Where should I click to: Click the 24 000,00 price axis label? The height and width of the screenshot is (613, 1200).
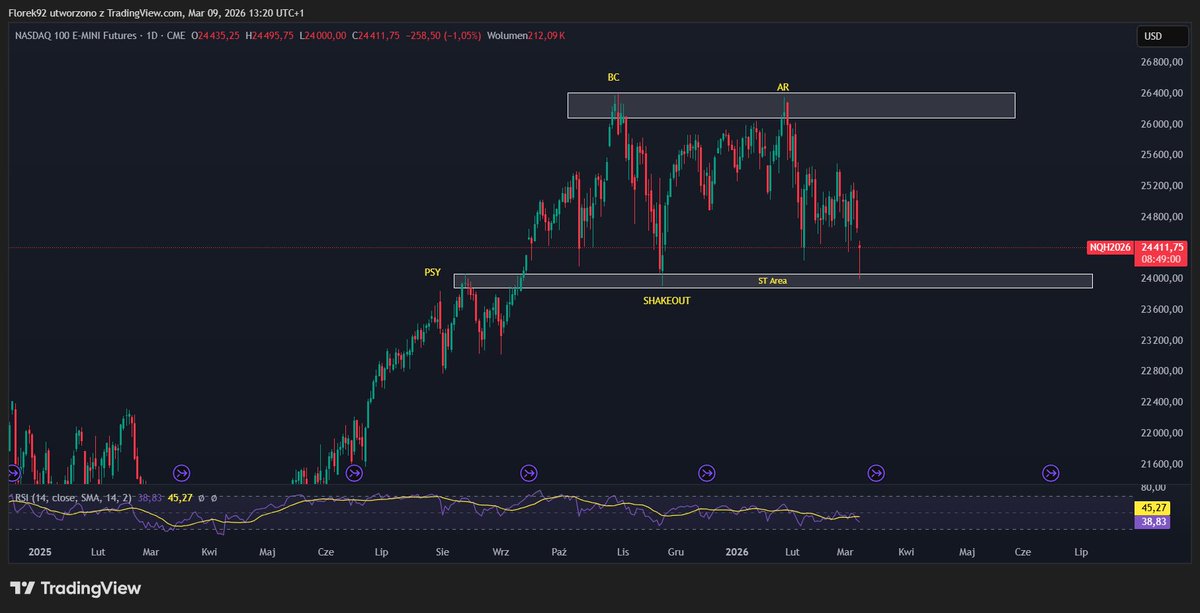click(1162, 278)
